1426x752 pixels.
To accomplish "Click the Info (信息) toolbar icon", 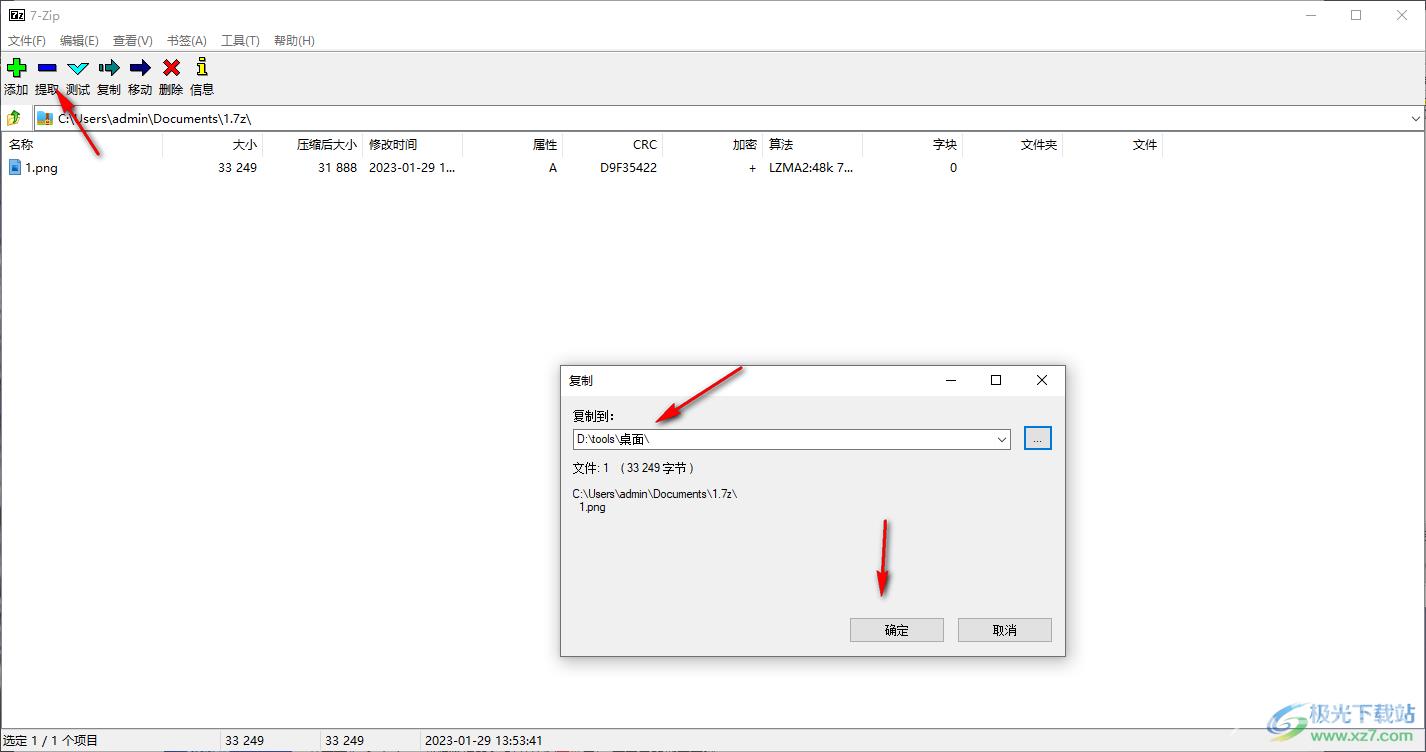I will pyautogui.click(x=202, y=67).
